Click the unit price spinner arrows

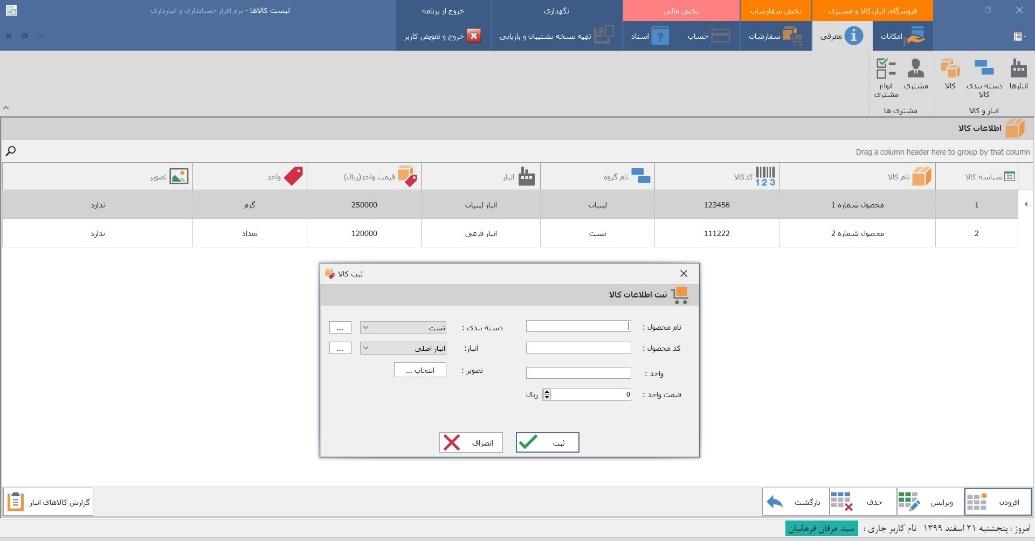pyautogui.click(x=546, y=394)
